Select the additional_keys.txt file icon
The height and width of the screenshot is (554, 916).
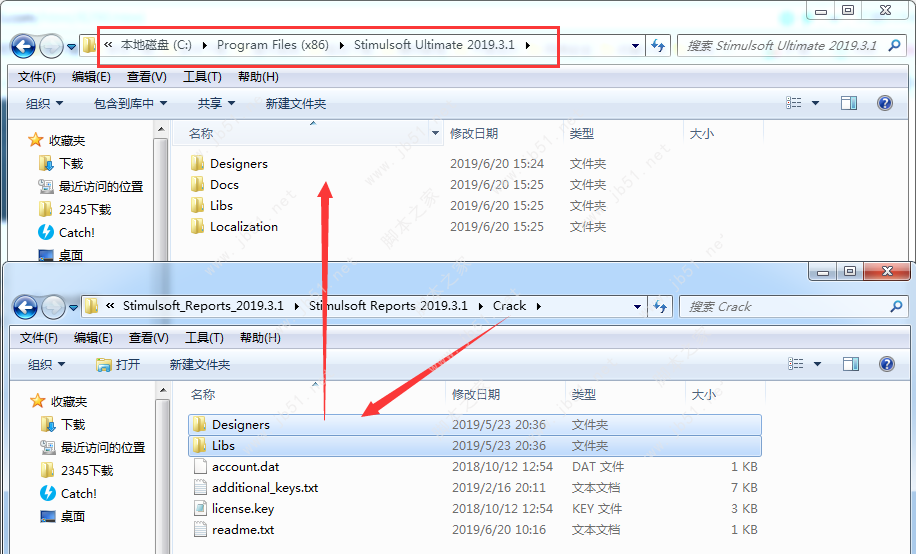point(200,487)
